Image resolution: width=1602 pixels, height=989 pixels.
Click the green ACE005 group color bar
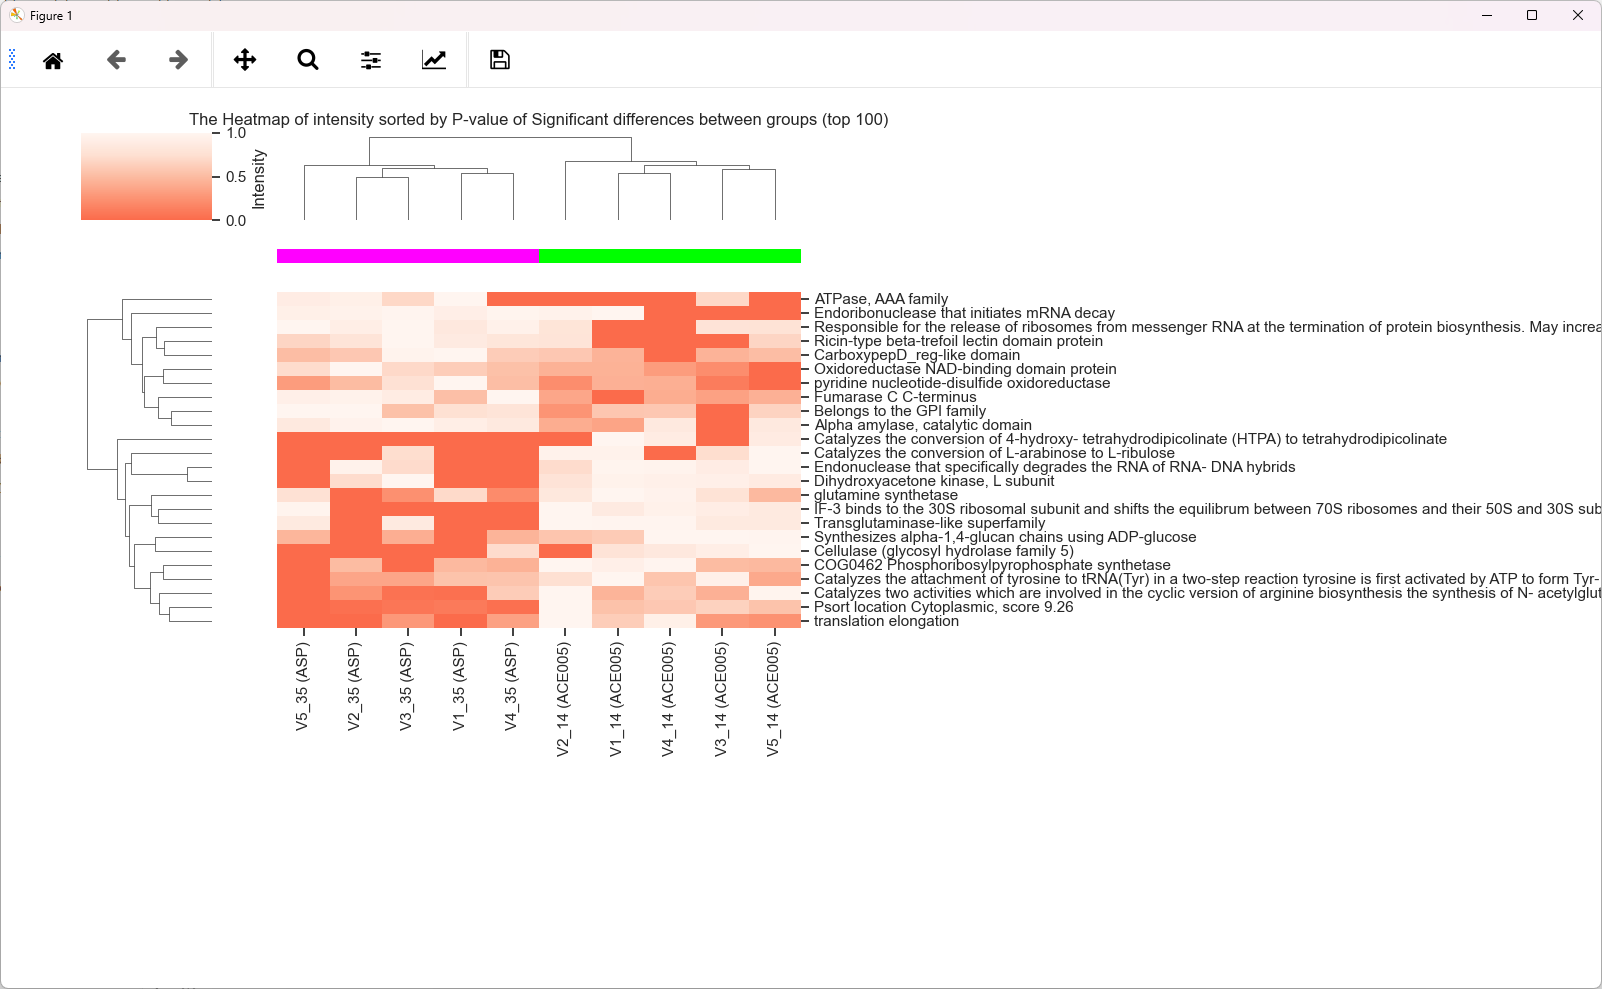pyautogui.click(x=670, y=256)
